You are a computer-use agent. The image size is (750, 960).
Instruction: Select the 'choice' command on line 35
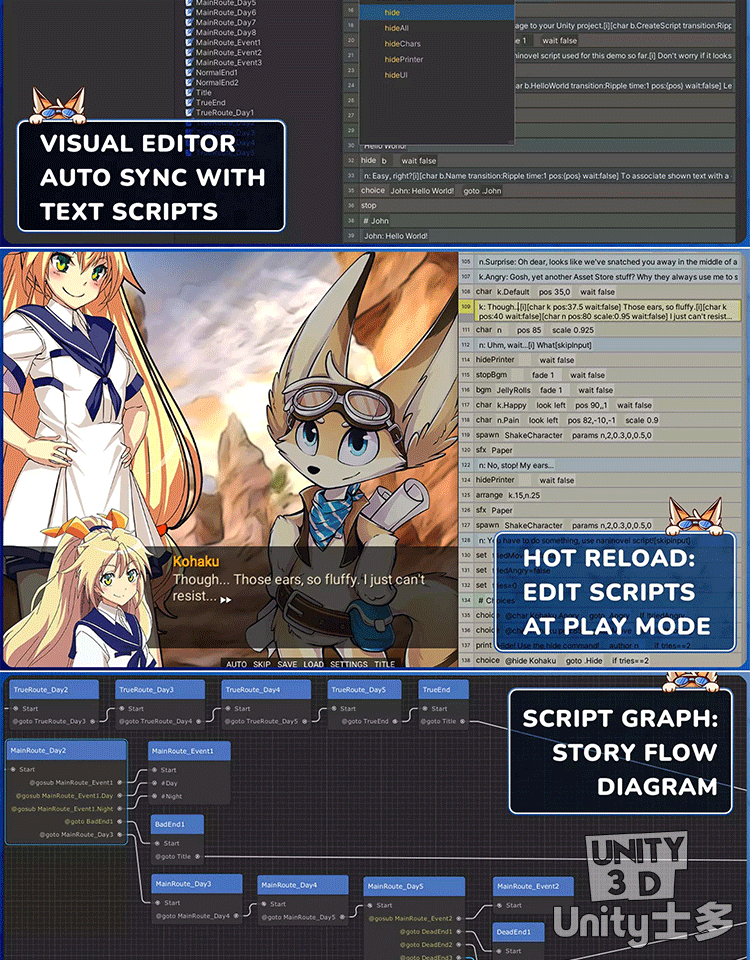coord(373,190)
